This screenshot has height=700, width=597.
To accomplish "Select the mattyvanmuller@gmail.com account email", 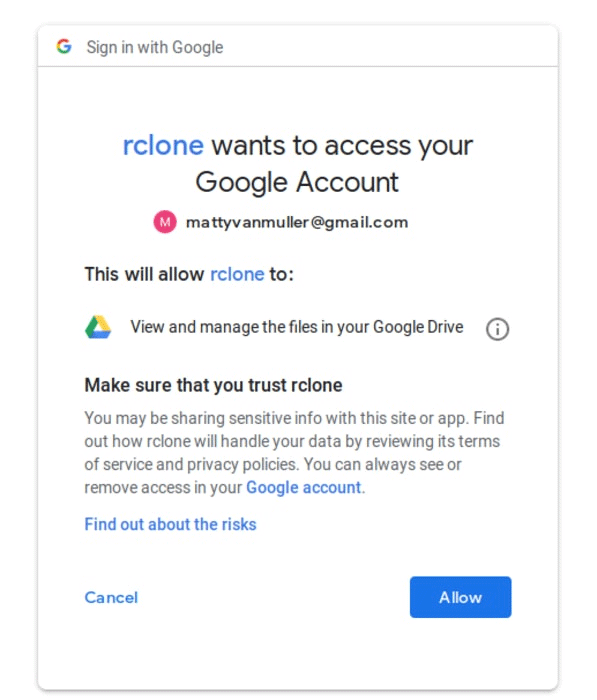I will [297, 222].
